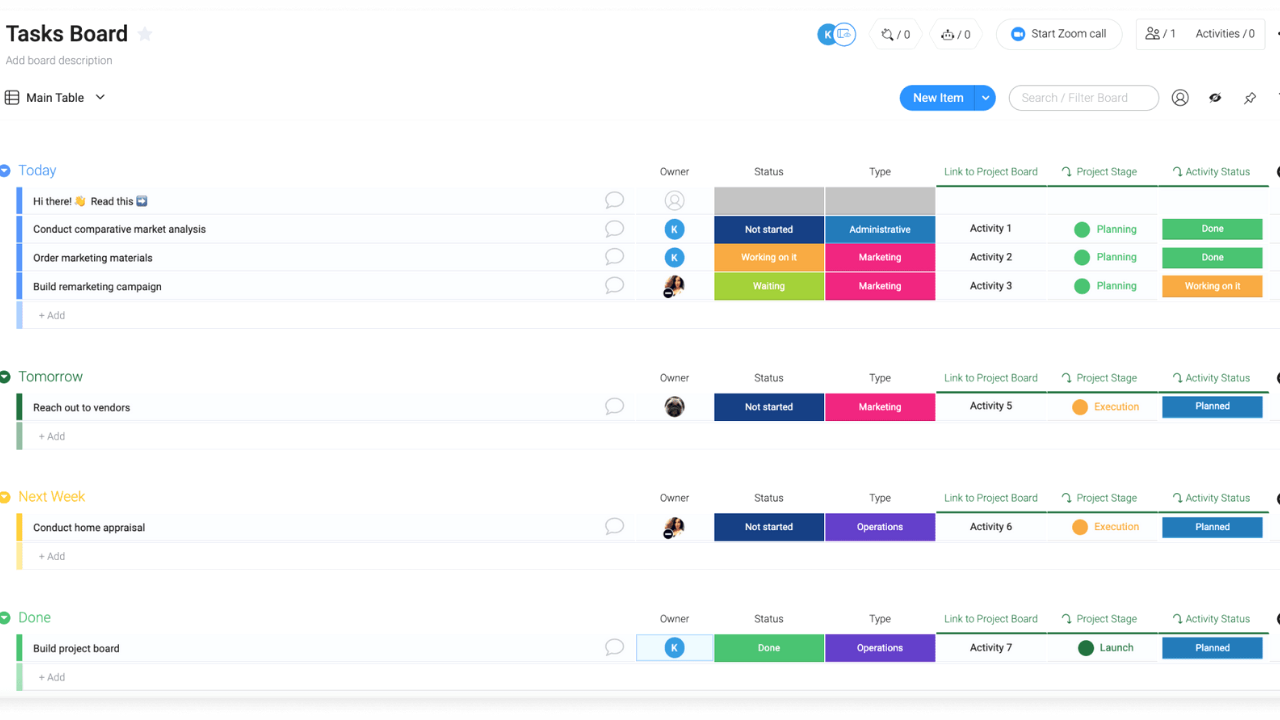Click the New Item button
Screen dimensions: 1280x720
coord(938,98)
